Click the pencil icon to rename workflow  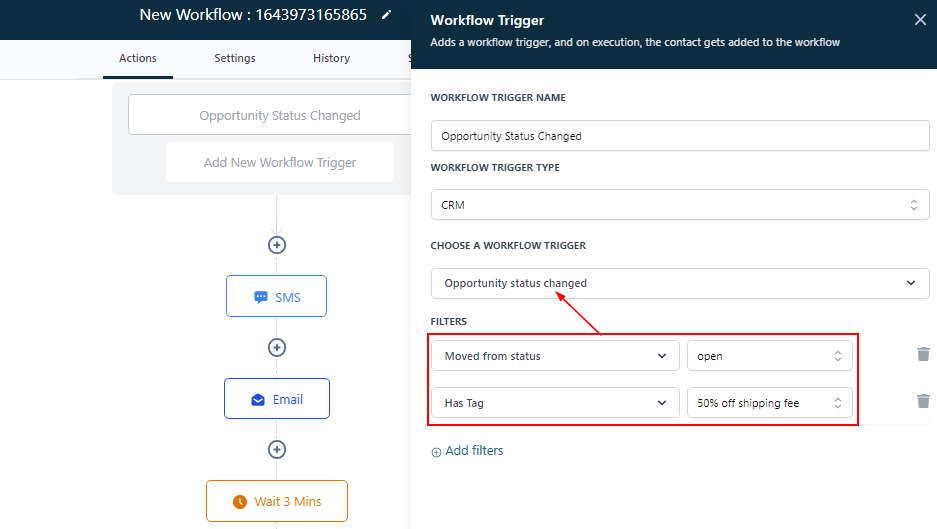387,15
